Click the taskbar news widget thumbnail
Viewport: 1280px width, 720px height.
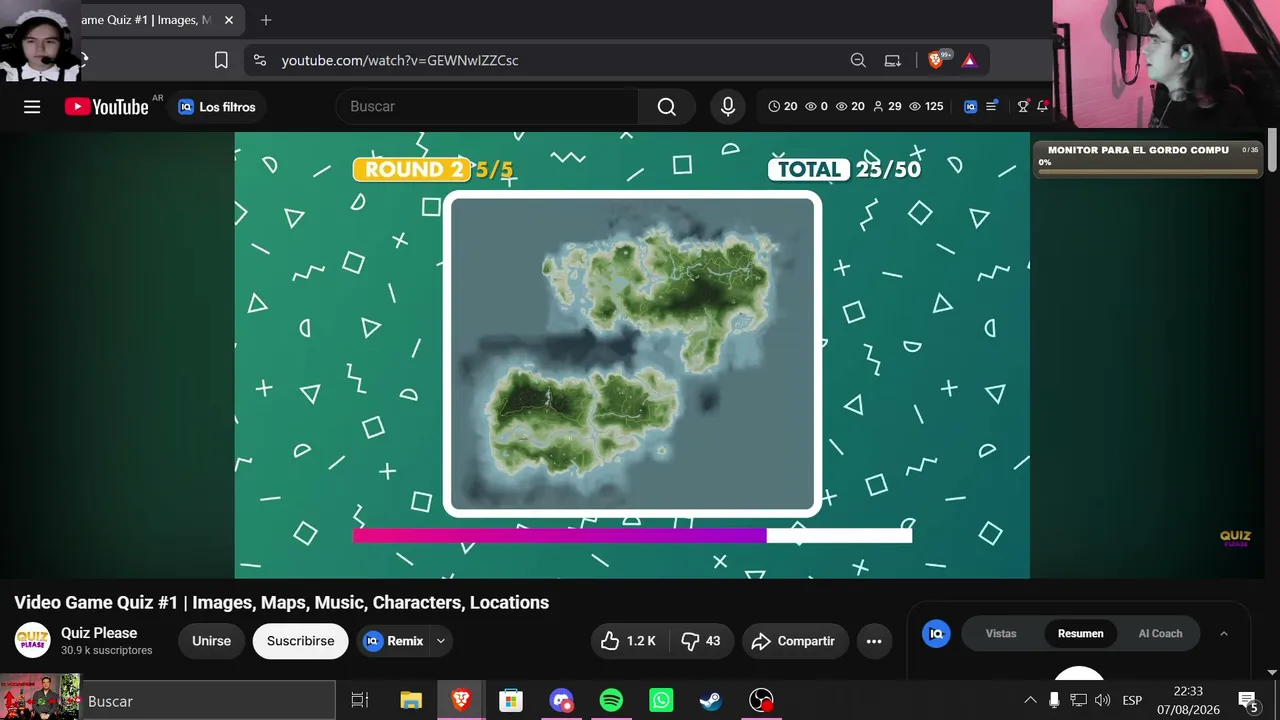[40, 697]
